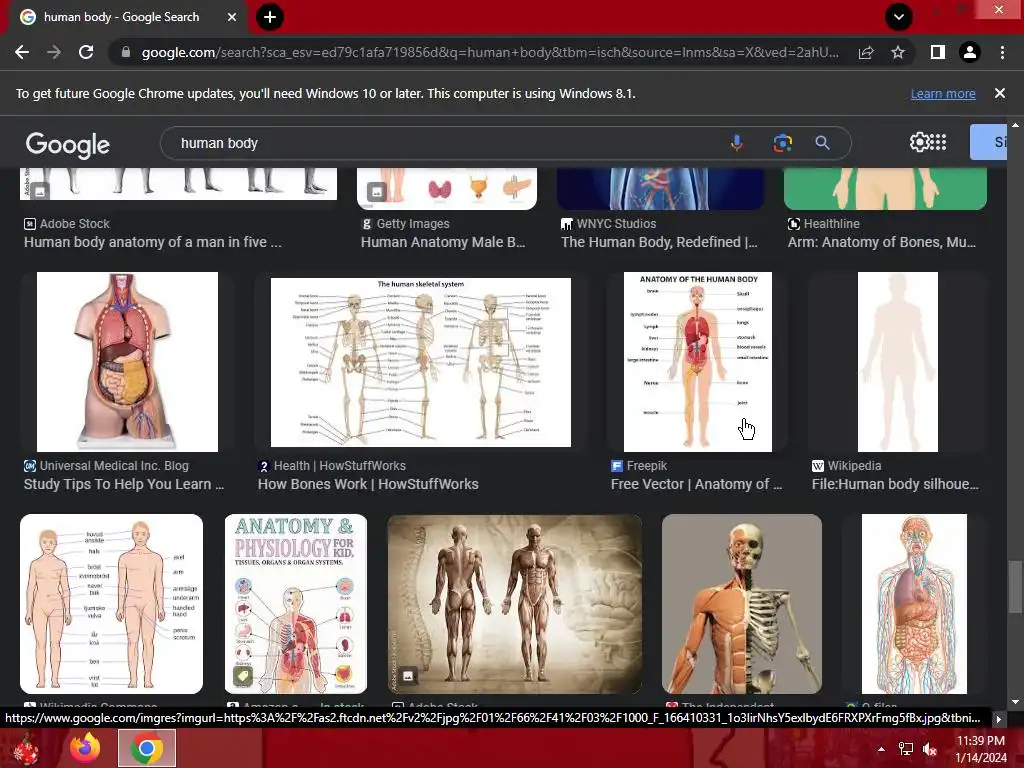Image resolution: width=1024 pixels, height=768 pixels.
Task: Open File:Human body silhoue... result title
Action: 895,485
